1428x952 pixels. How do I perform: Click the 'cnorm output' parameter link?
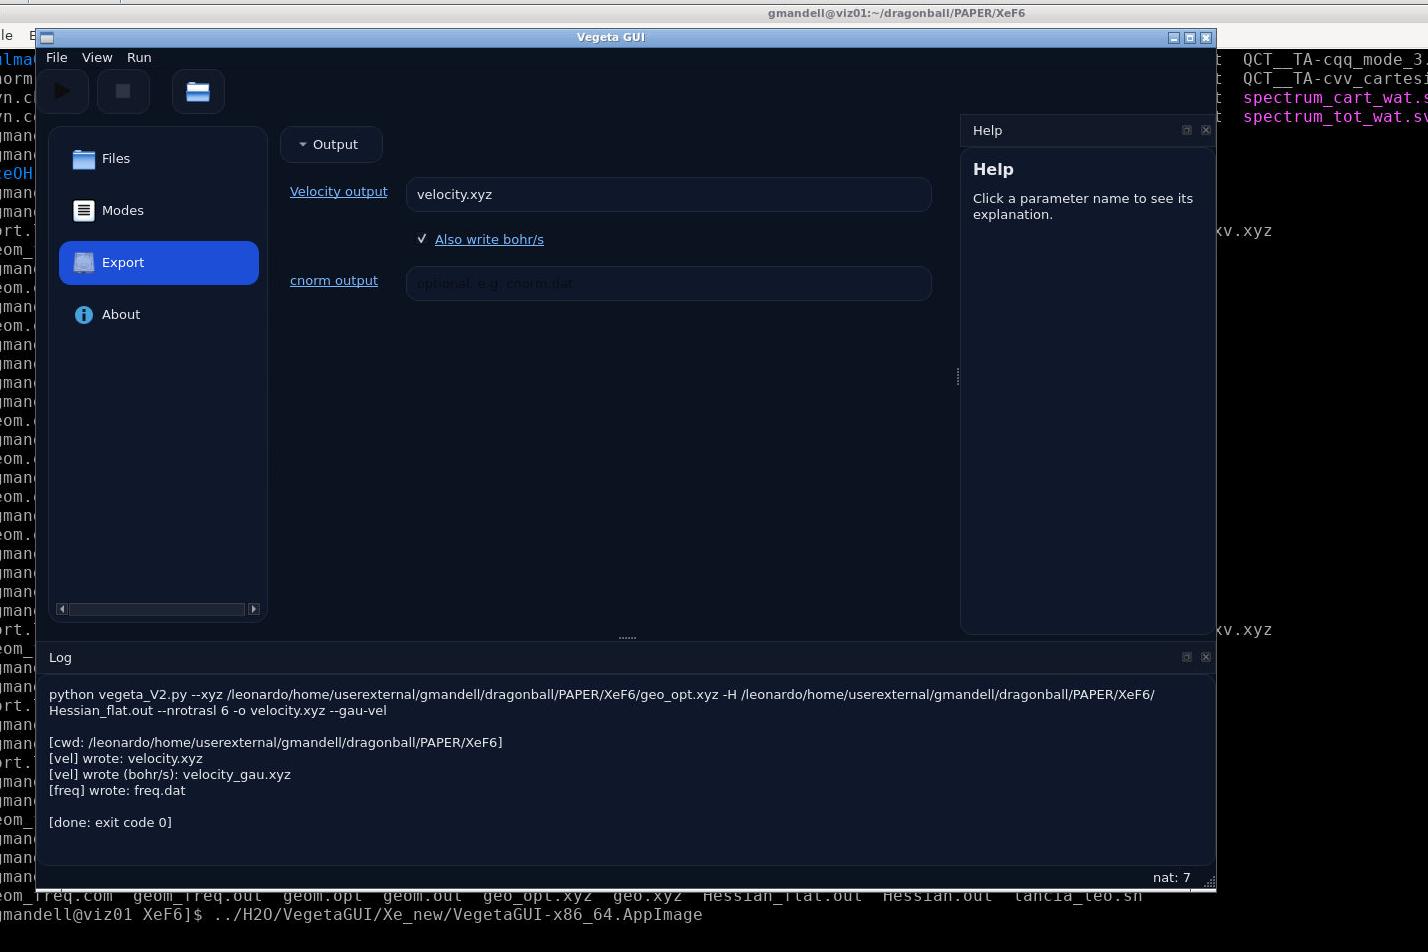pos(334,281)
